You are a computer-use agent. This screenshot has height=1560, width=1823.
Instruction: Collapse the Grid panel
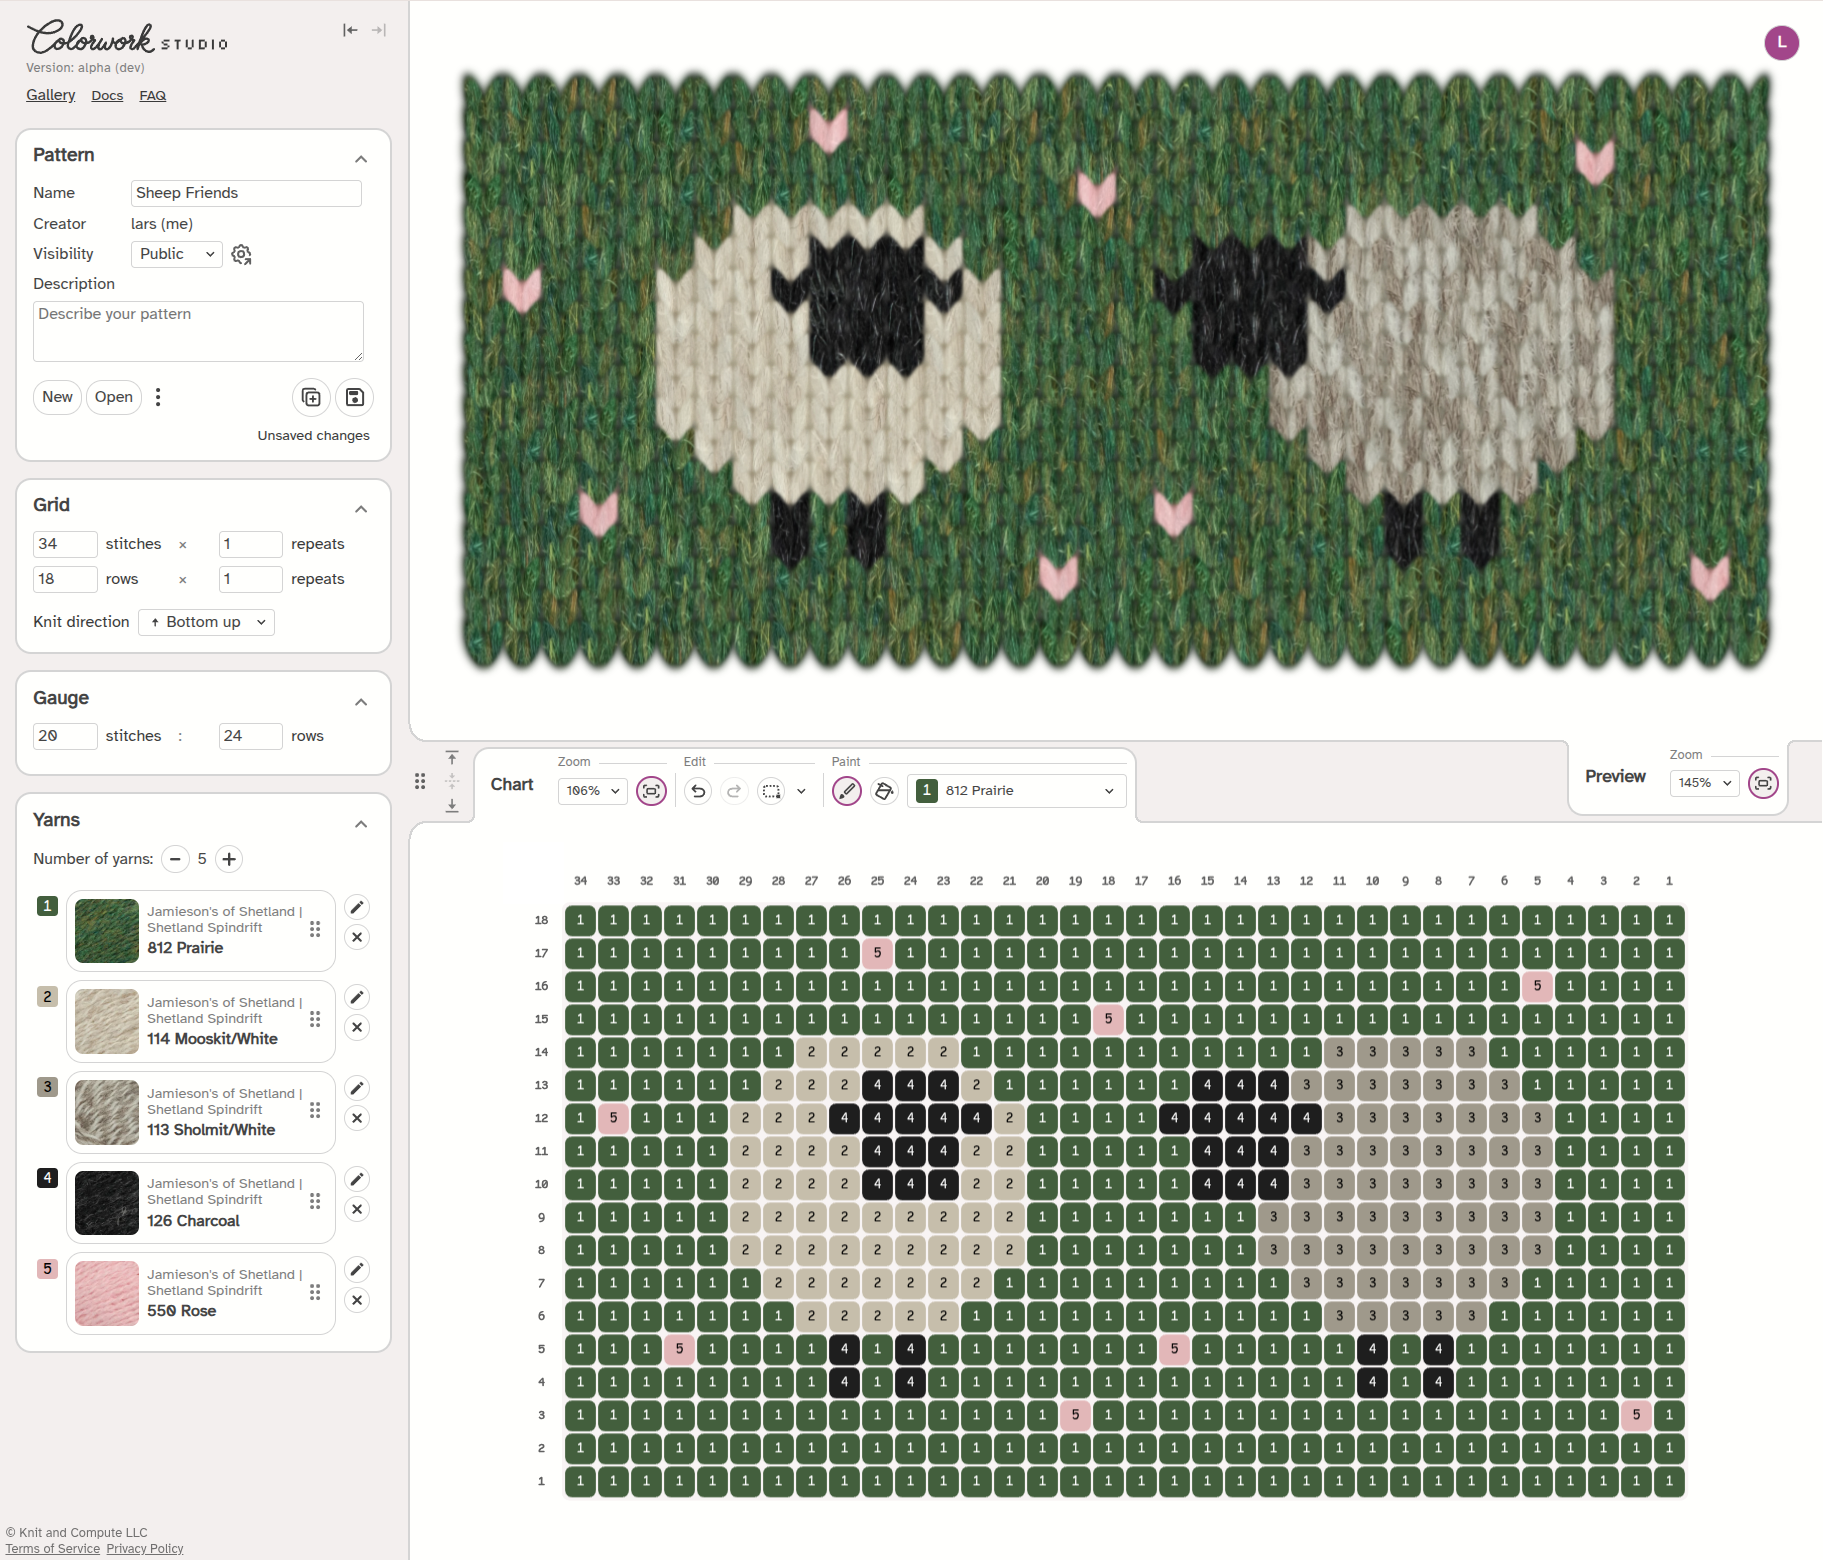pyautogui.click(x=361, y=509)
